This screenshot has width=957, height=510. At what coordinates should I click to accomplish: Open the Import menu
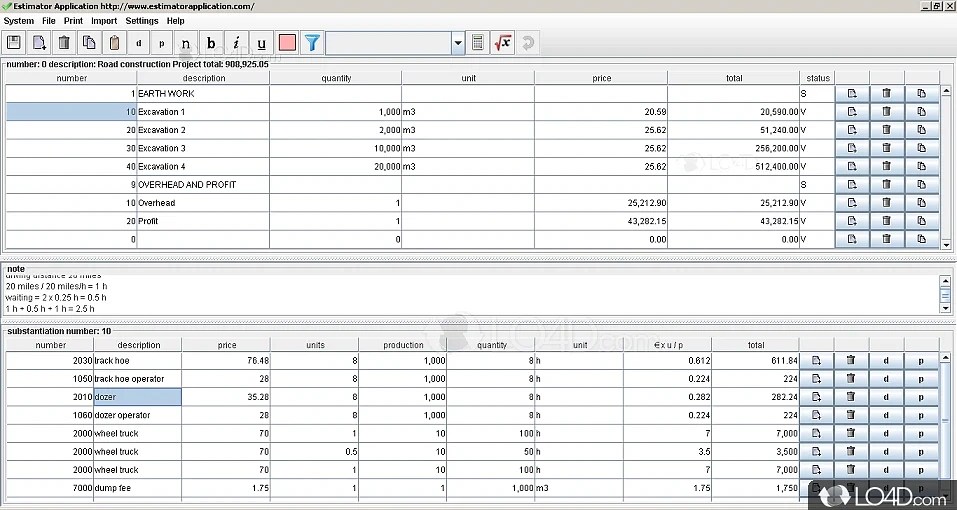pyautogui.click(x=104, y=21)
